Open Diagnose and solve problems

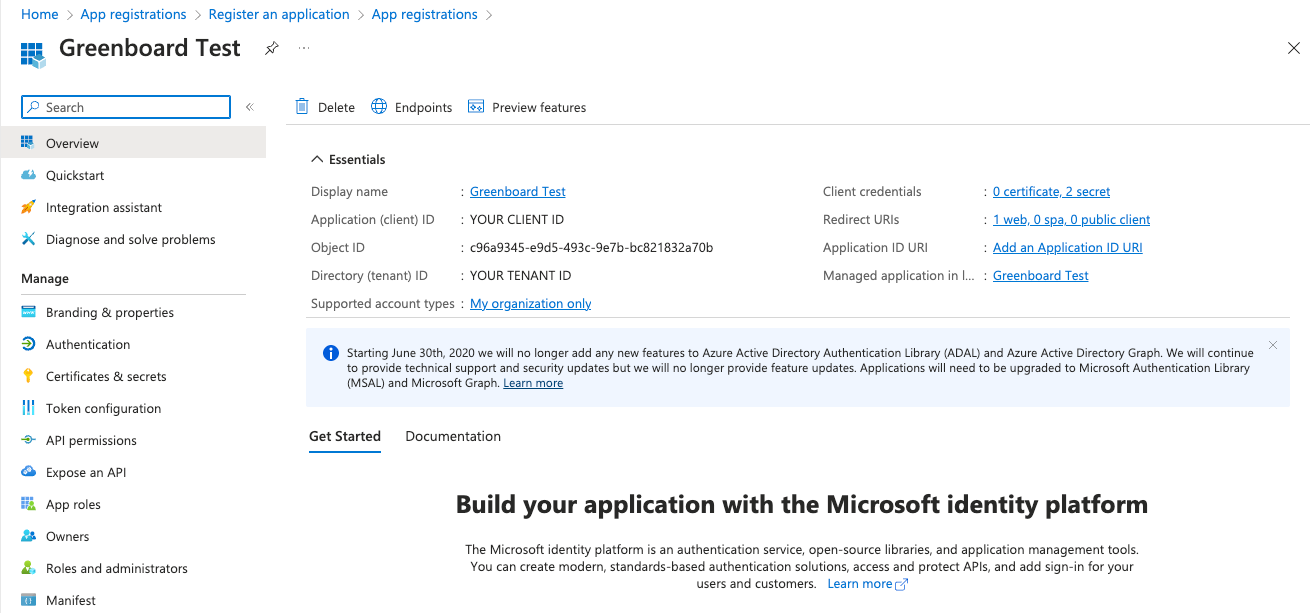tap(133, 239)
